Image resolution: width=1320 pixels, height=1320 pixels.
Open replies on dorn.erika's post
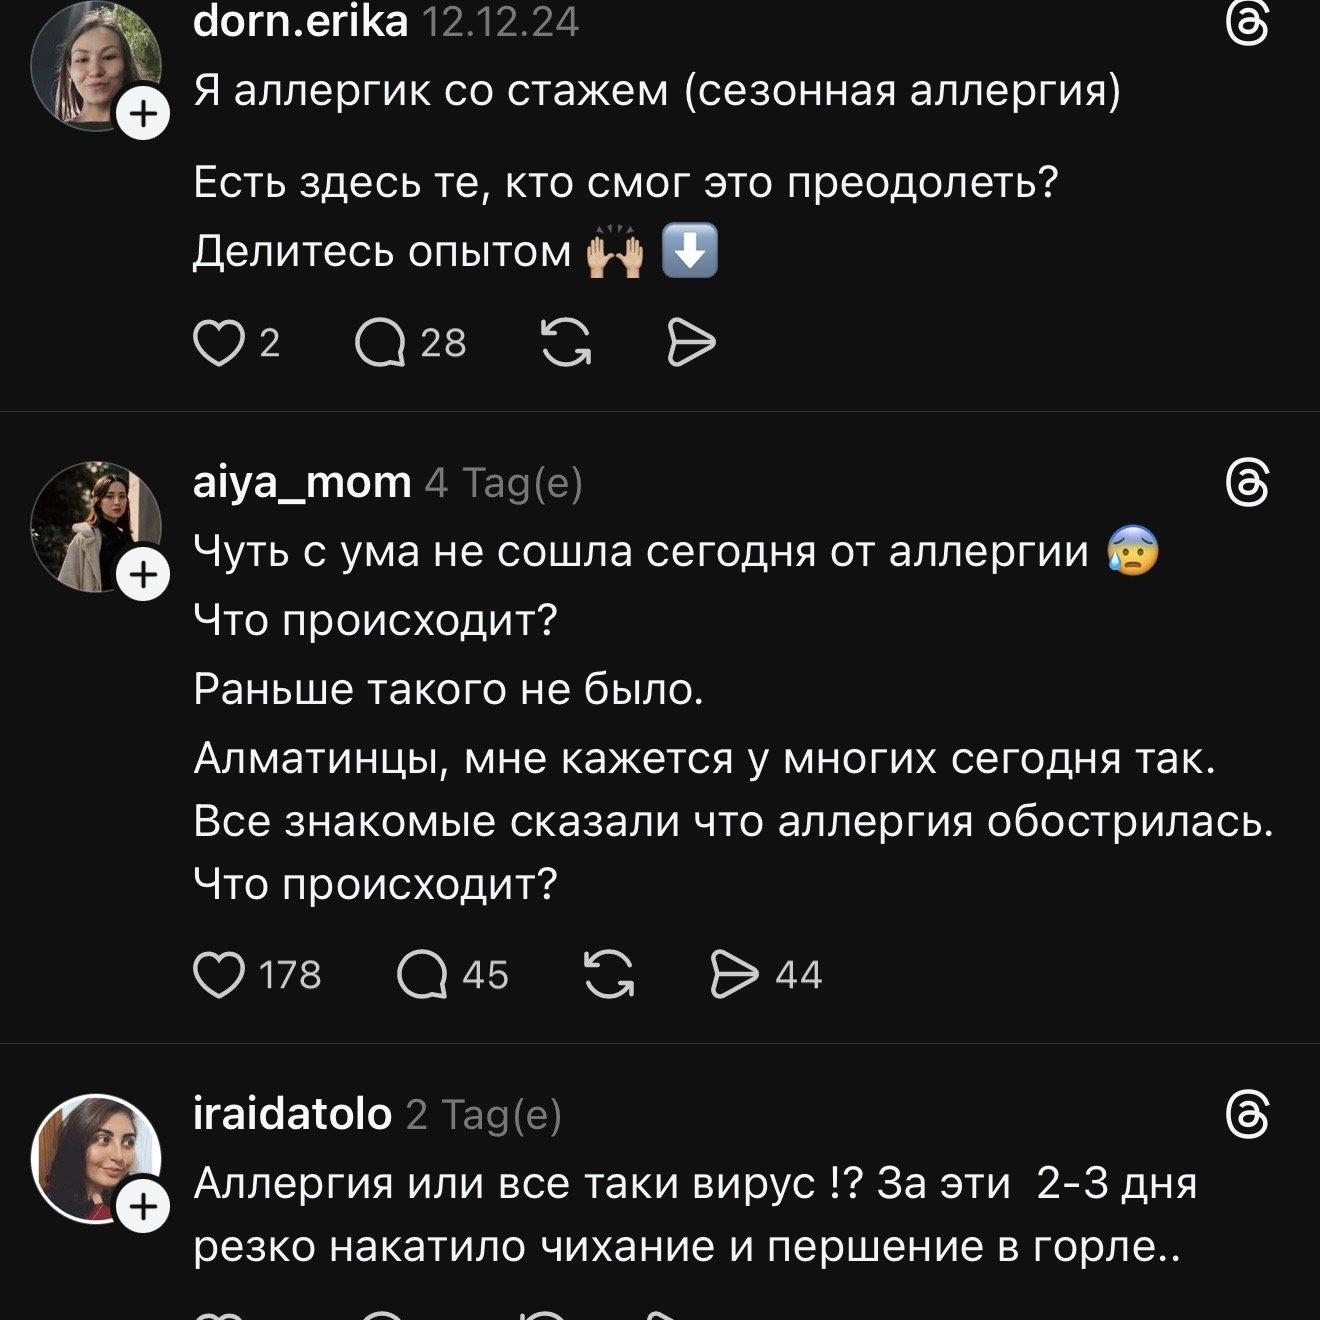click(380, 343)
